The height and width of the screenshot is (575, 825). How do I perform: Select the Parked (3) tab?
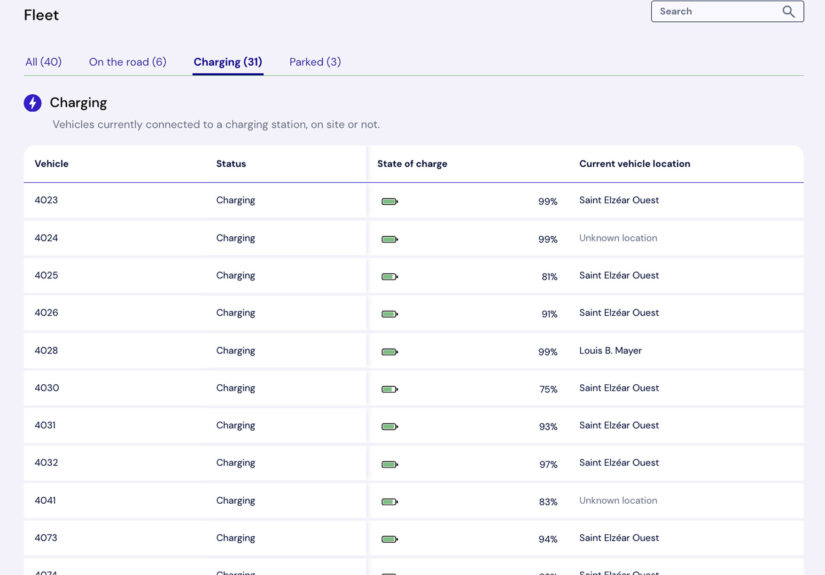[315, 62]
